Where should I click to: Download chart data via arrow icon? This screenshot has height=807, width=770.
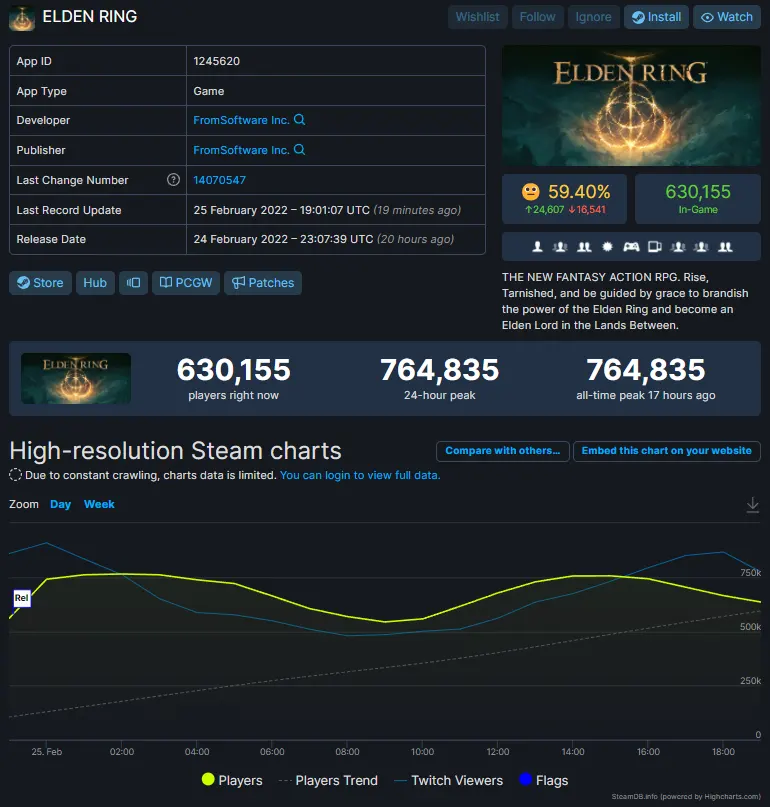[x=752, y=505]
